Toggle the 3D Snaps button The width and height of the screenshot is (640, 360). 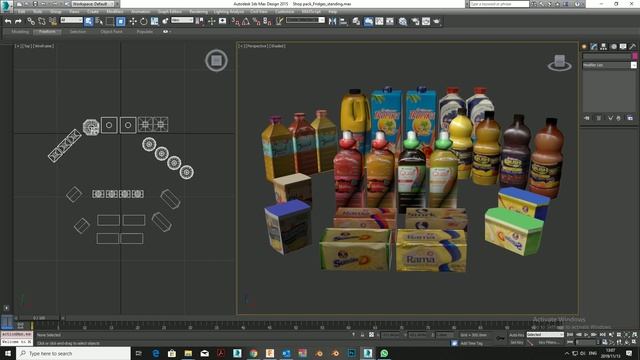click(236, 21)
